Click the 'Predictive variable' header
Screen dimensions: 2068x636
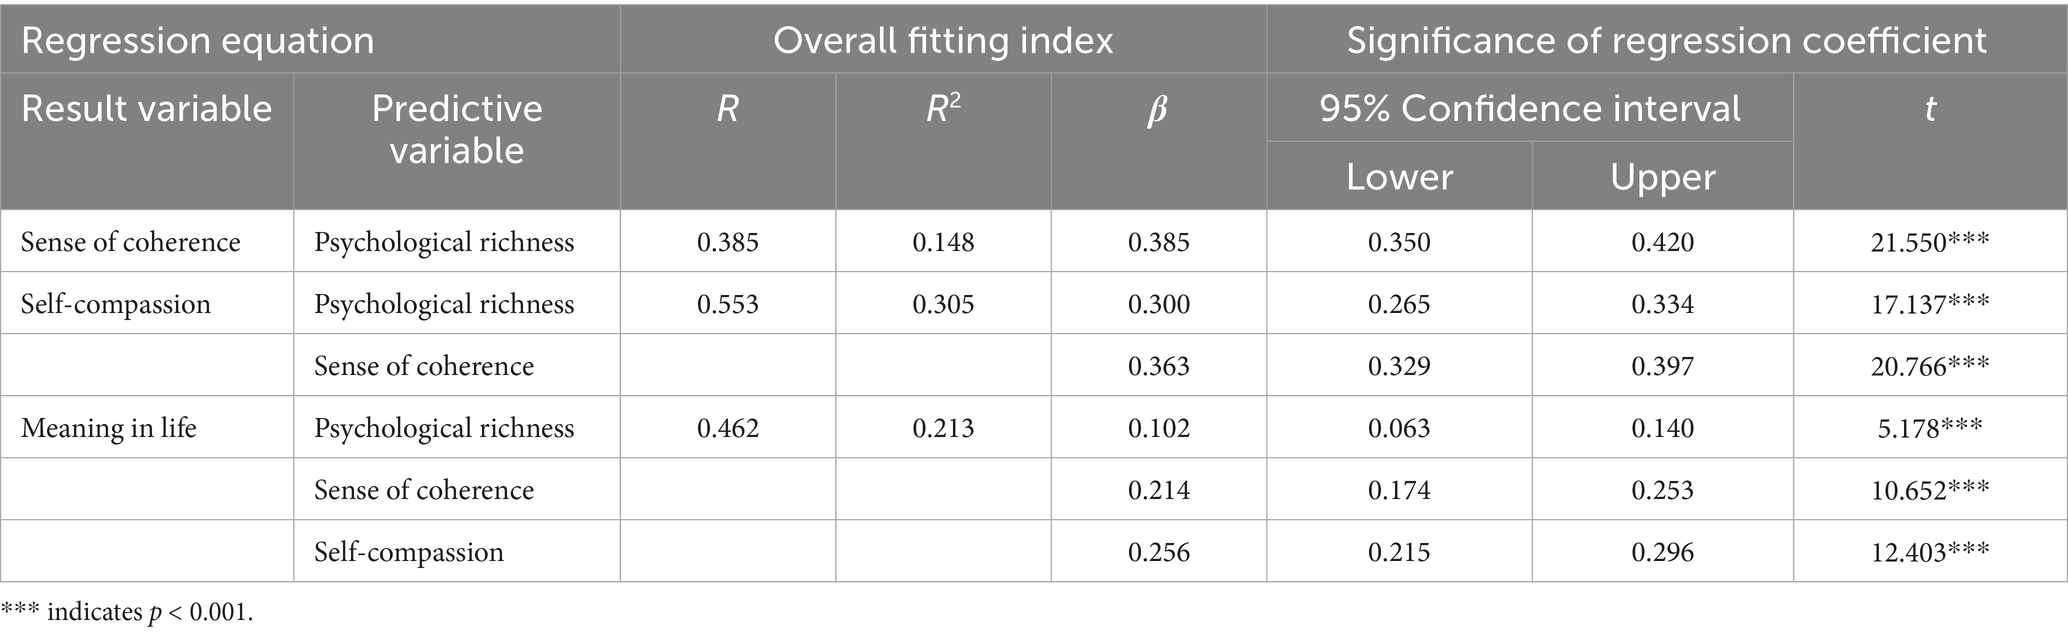click(457, 129)
